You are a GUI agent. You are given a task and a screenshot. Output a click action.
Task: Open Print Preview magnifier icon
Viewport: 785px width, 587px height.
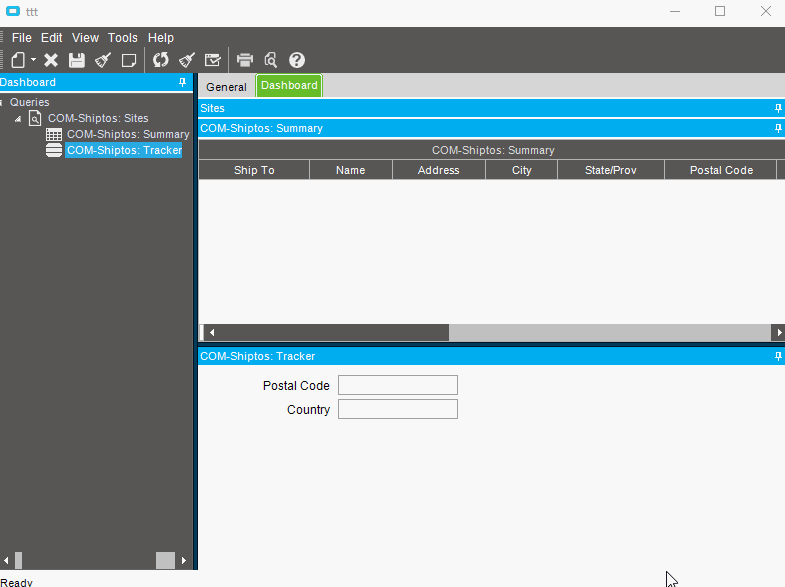point(271,60)
